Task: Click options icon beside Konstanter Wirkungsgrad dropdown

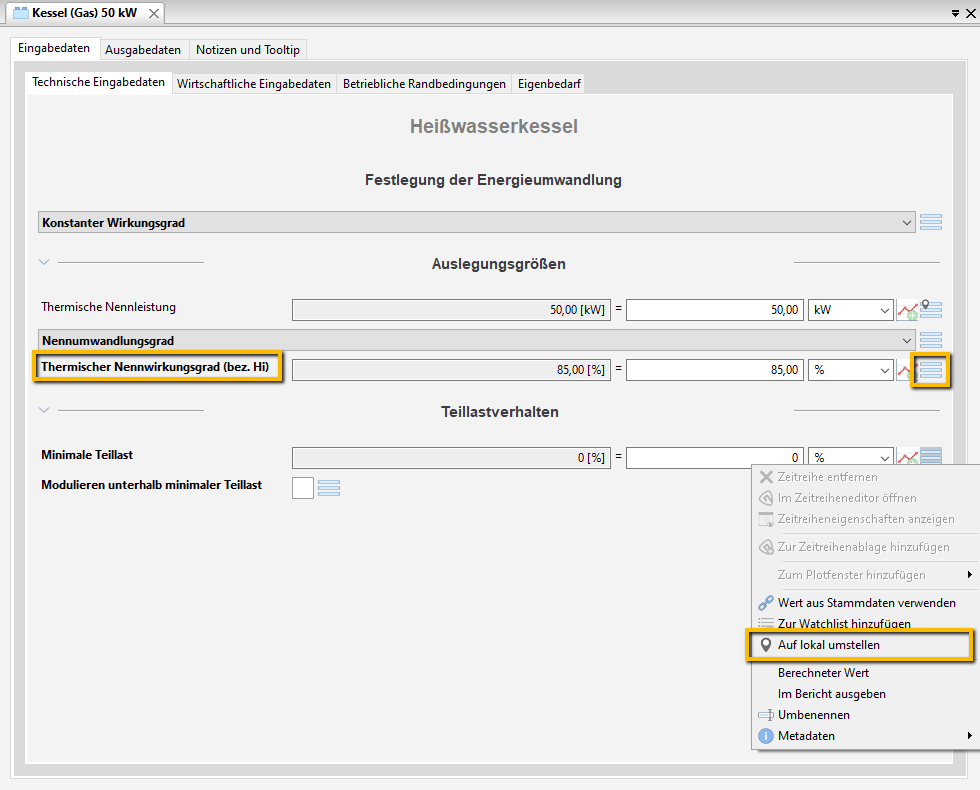Action: click(x=931, y=223)
